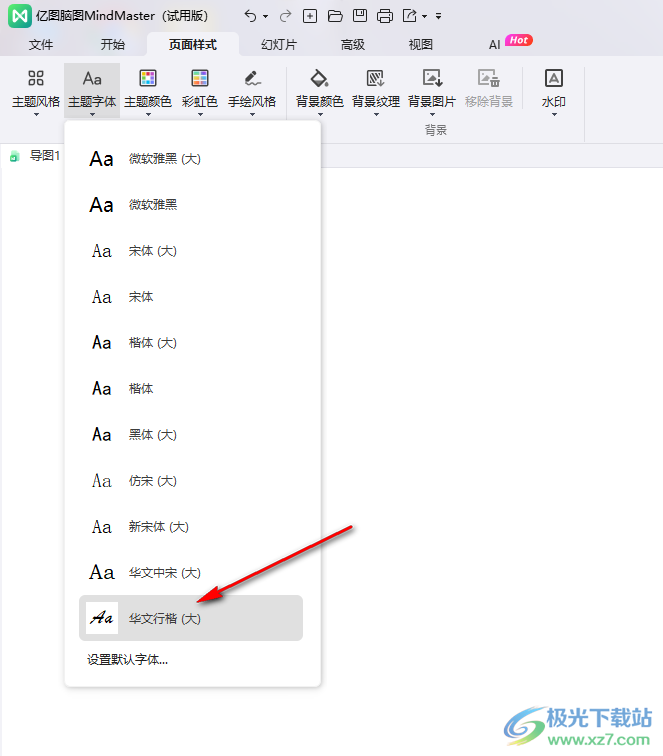This screenshot has height=756, width=663.
Task: Choose the 黑体 (大) theme font
Action: coord(191,434)
